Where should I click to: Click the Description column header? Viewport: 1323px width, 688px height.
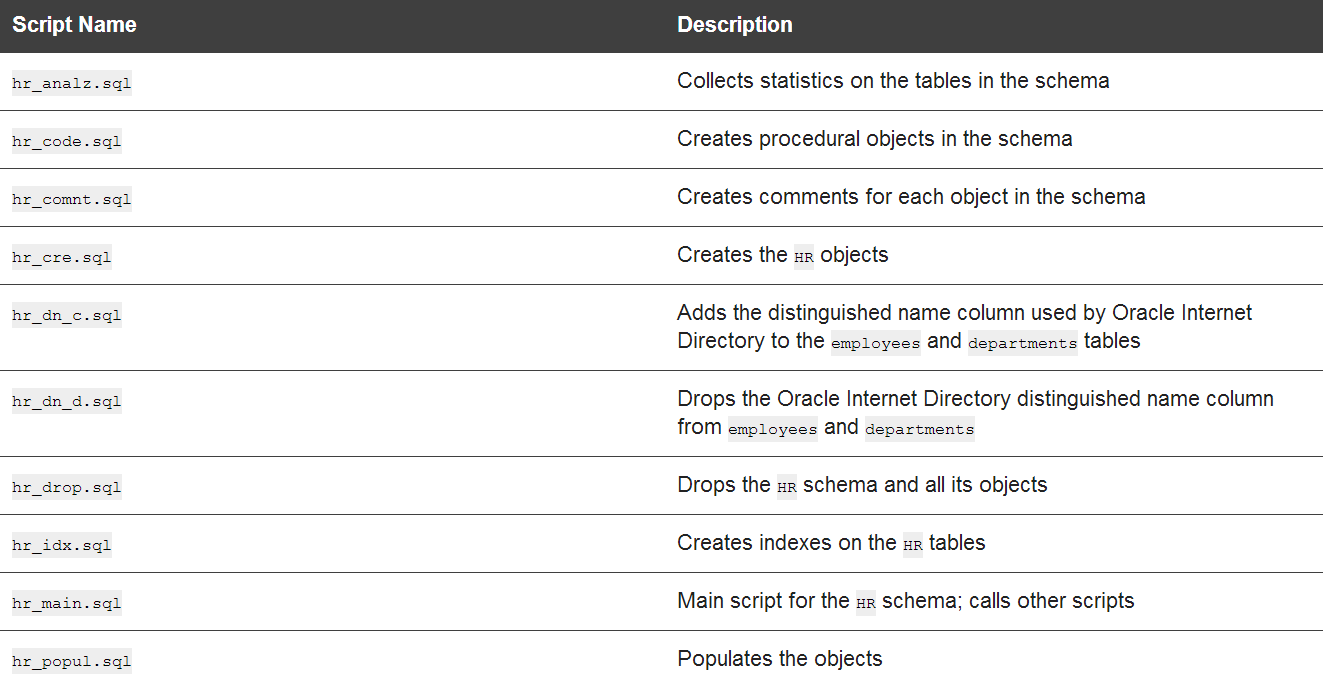[735, 25]
